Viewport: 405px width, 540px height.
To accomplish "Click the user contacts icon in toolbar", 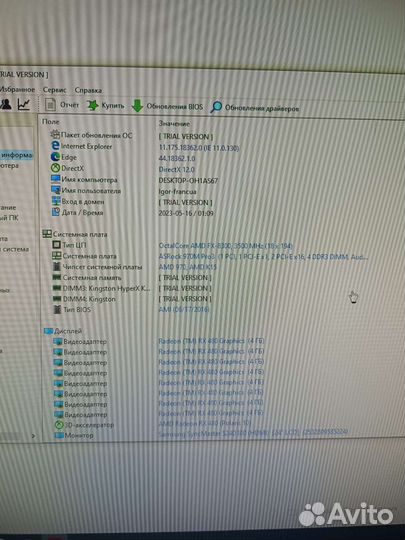I will coord(6,104).
